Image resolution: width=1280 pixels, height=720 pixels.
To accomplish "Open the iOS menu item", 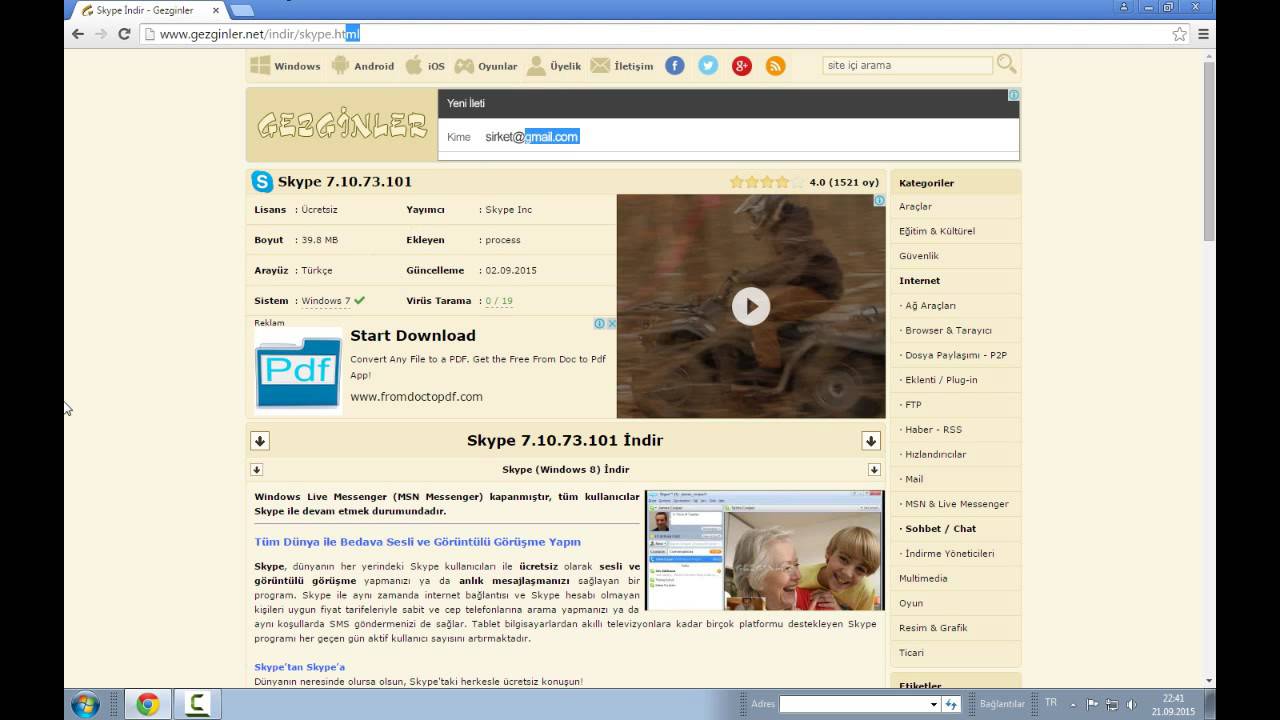I will point(425,66).
